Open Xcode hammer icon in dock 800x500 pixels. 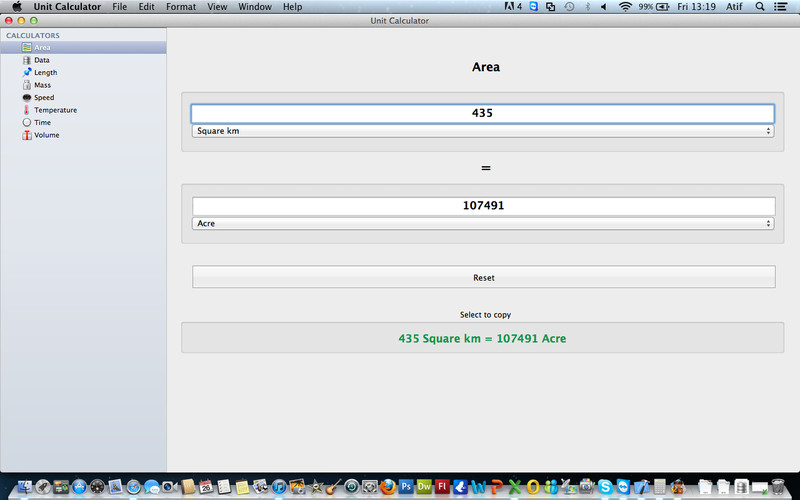(x=641, y=487)
